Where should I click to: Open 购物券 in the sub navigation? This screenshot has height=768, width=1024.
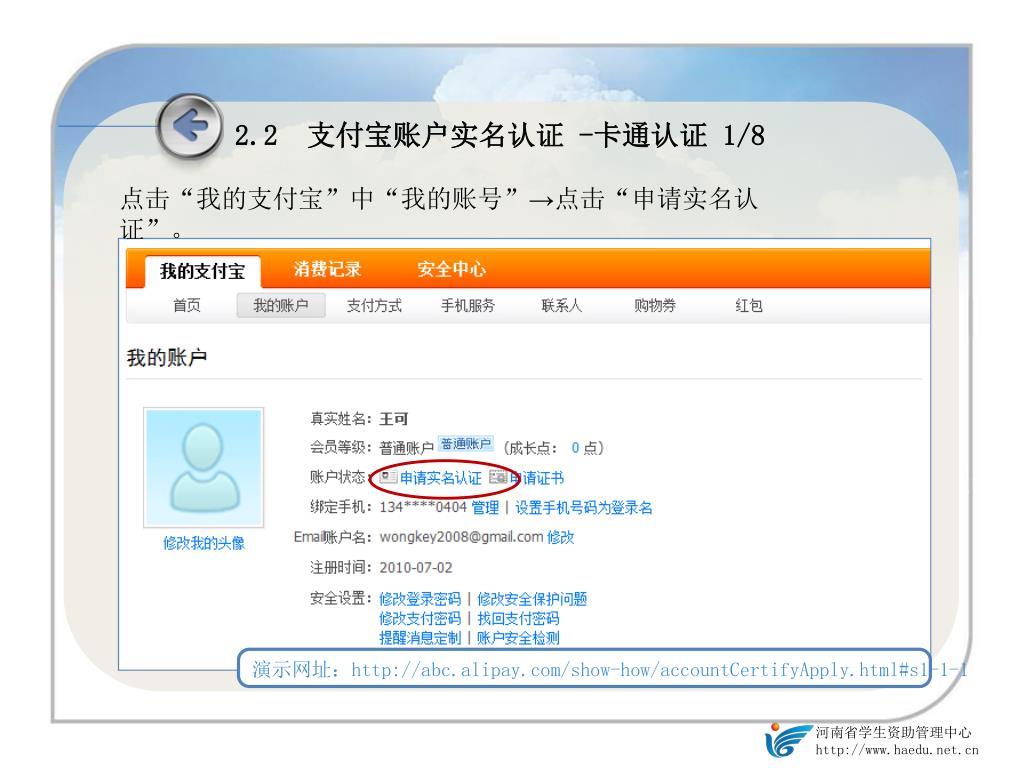point(654,305)
